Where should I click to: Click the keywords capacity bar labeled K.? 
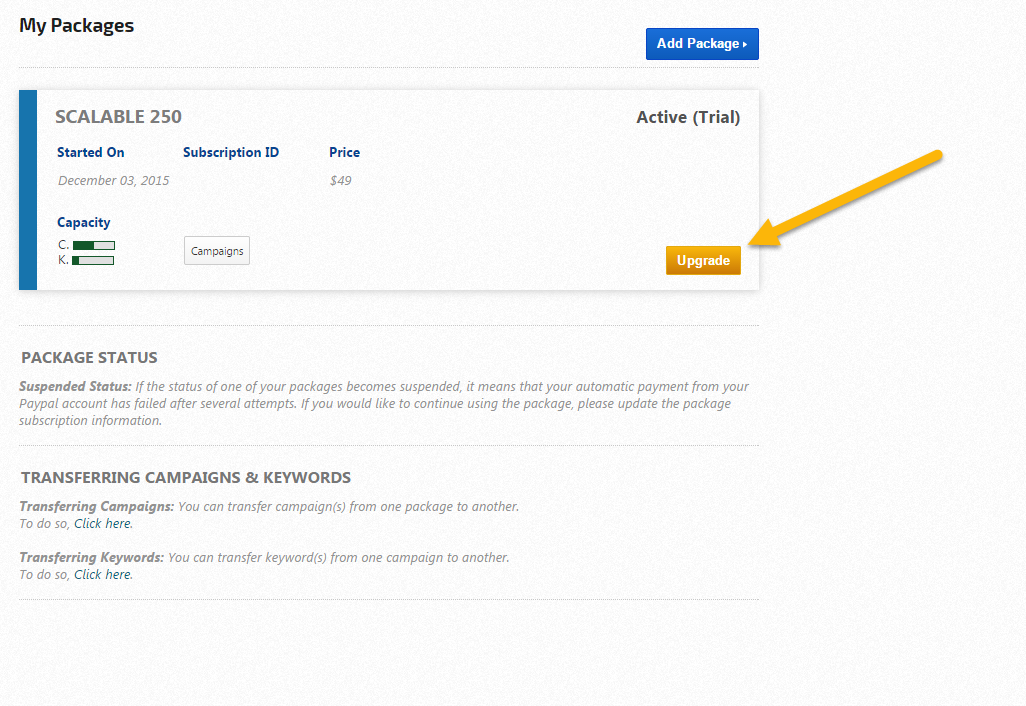[93, 260]
